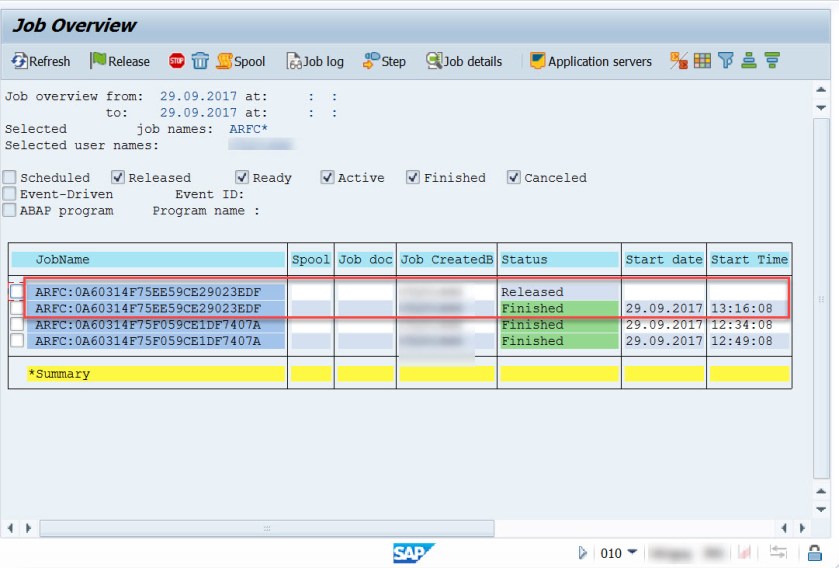Image resolution: width=839 pixels, height=568 pixels.
Task: Select checkbox of job started at 12:34:08
Action: 17,324
